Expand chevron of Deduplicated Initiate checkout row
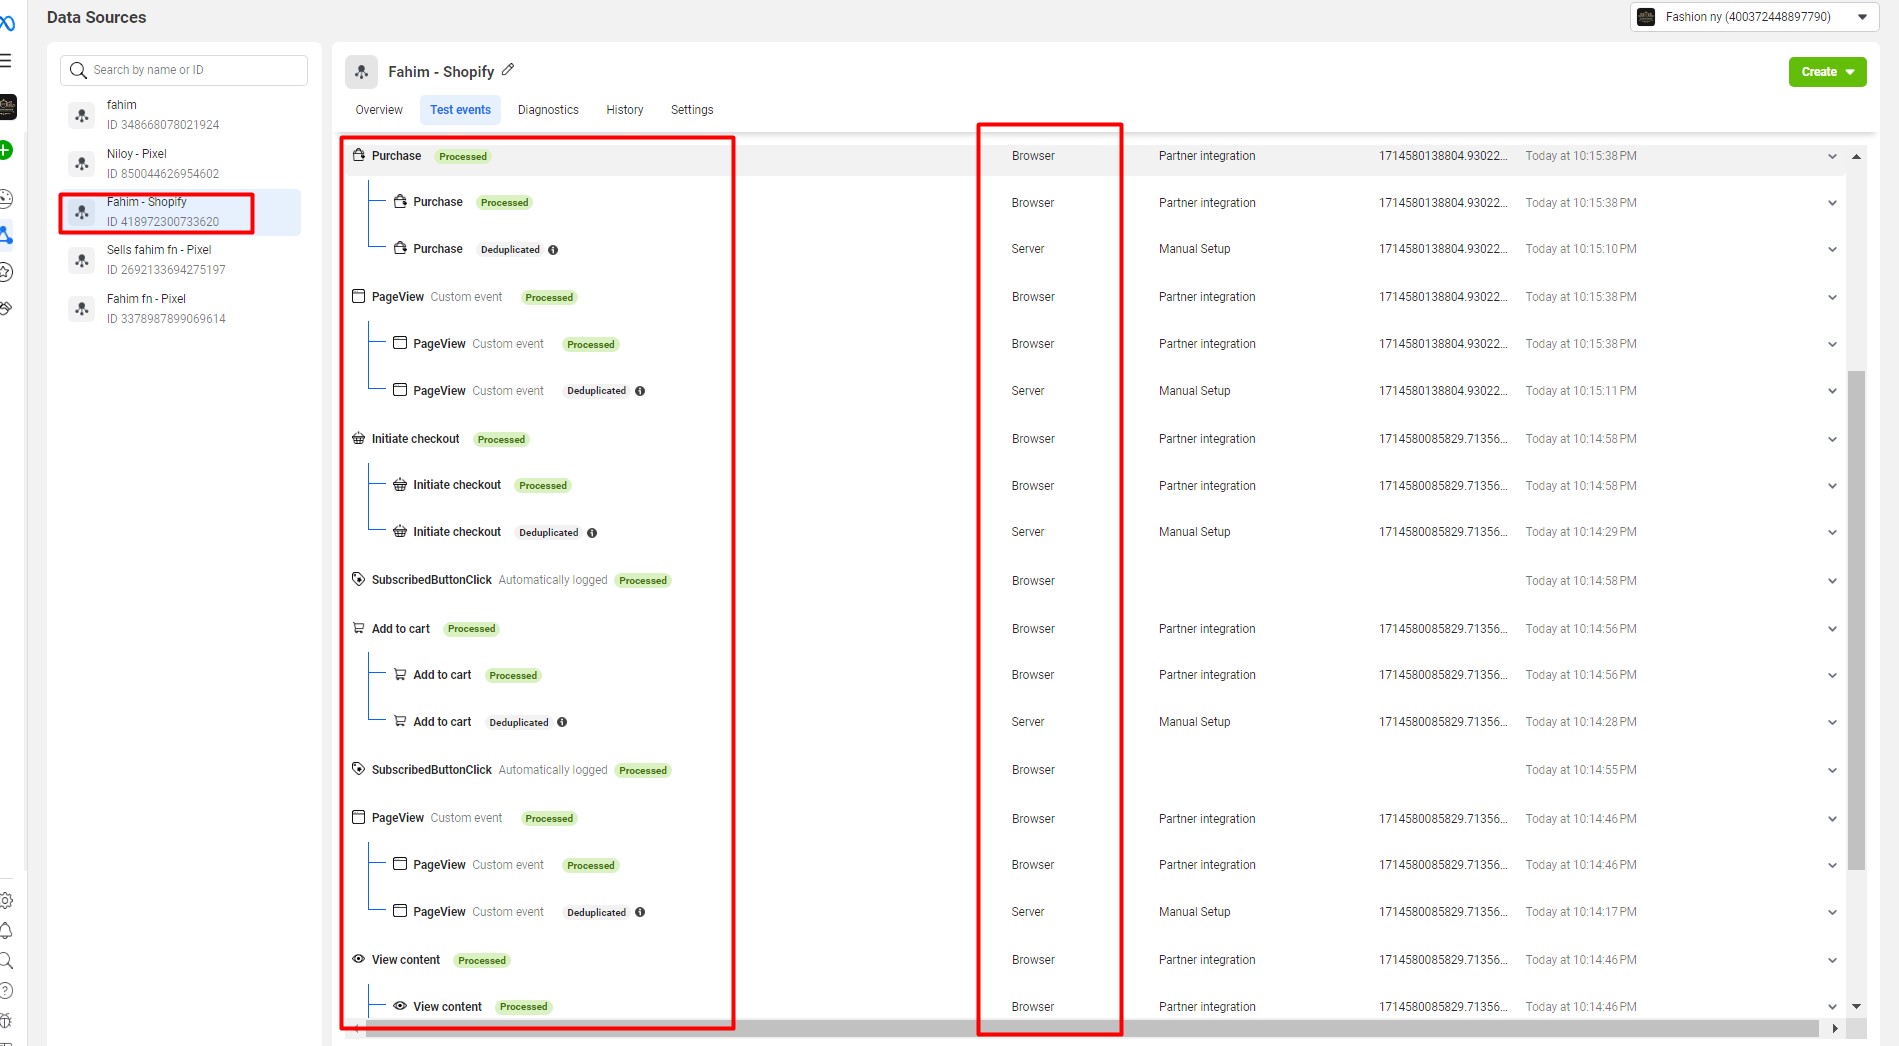This screenshot has width=1899, height=1046. tap(1832, 533)
